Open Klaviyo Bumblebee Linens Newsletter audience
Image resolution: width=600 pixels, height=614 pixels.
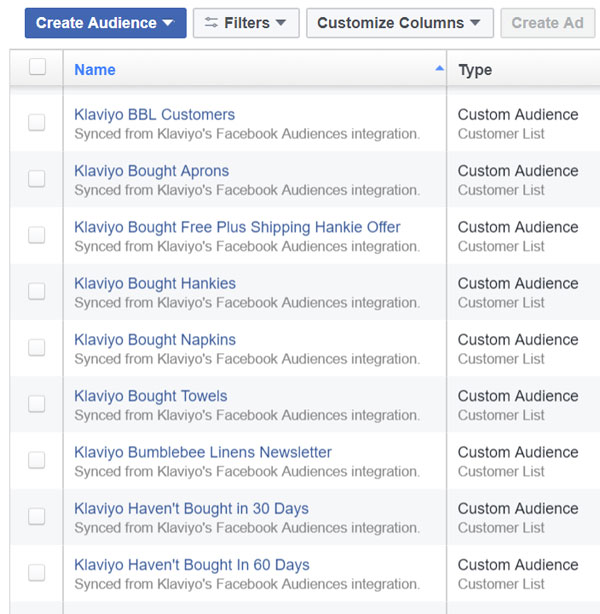click(203, 452)
